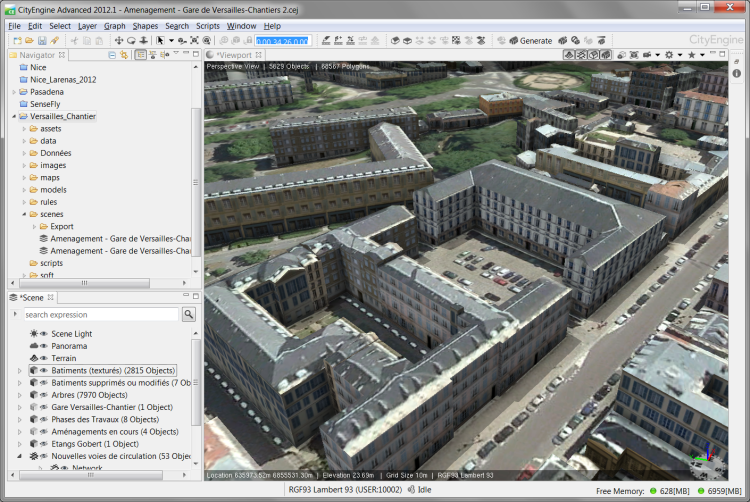Screen dimensions: 750x502
Task: Expand the Arbres layer tree
Action: [x=20, y=395]
